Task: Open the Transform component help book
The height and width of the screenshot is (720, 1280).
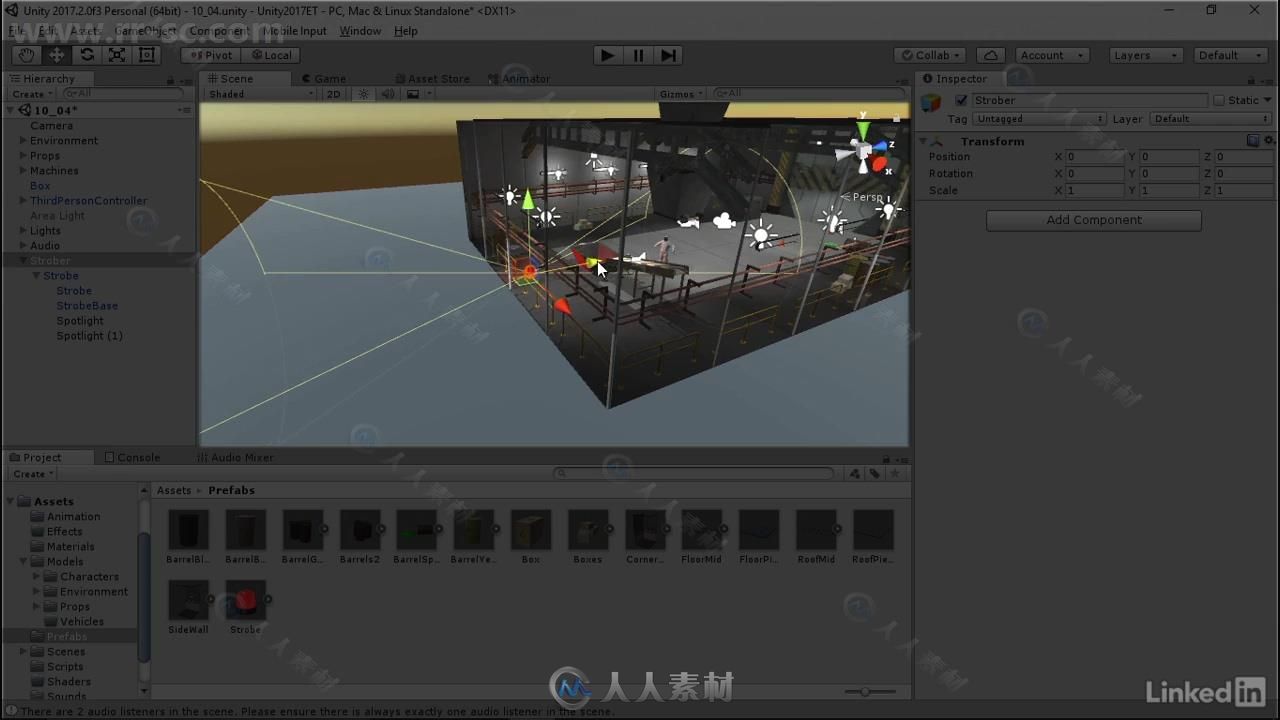Action: (1253, 141)
